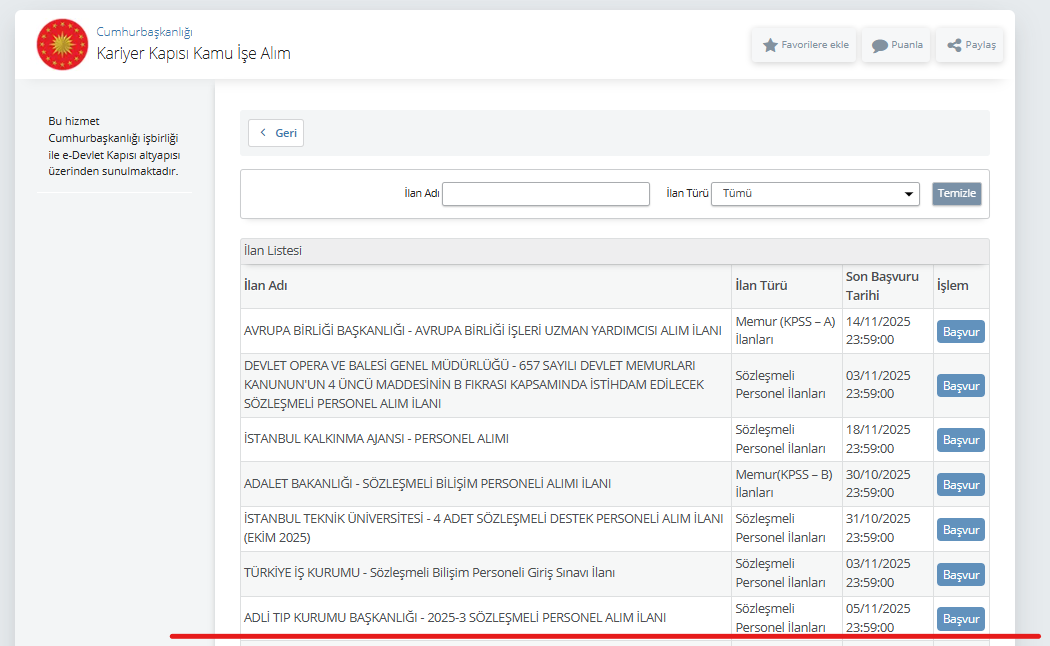Click Başvur for Adli Tıp Kurumu listing
The image size is (1050, 646).
click(960, 619)
